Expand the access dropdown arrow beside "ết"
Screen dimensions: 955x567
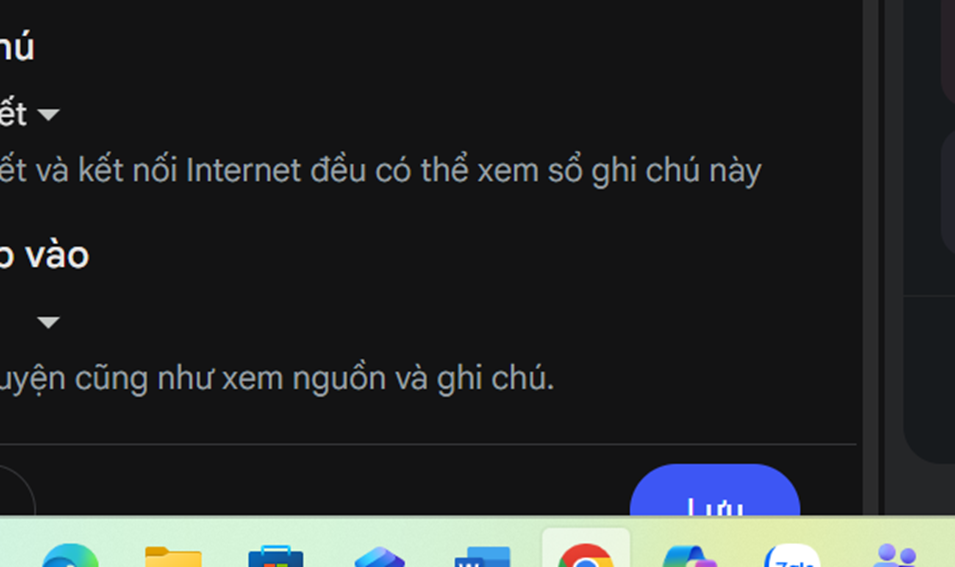click(x=48, y=114)
